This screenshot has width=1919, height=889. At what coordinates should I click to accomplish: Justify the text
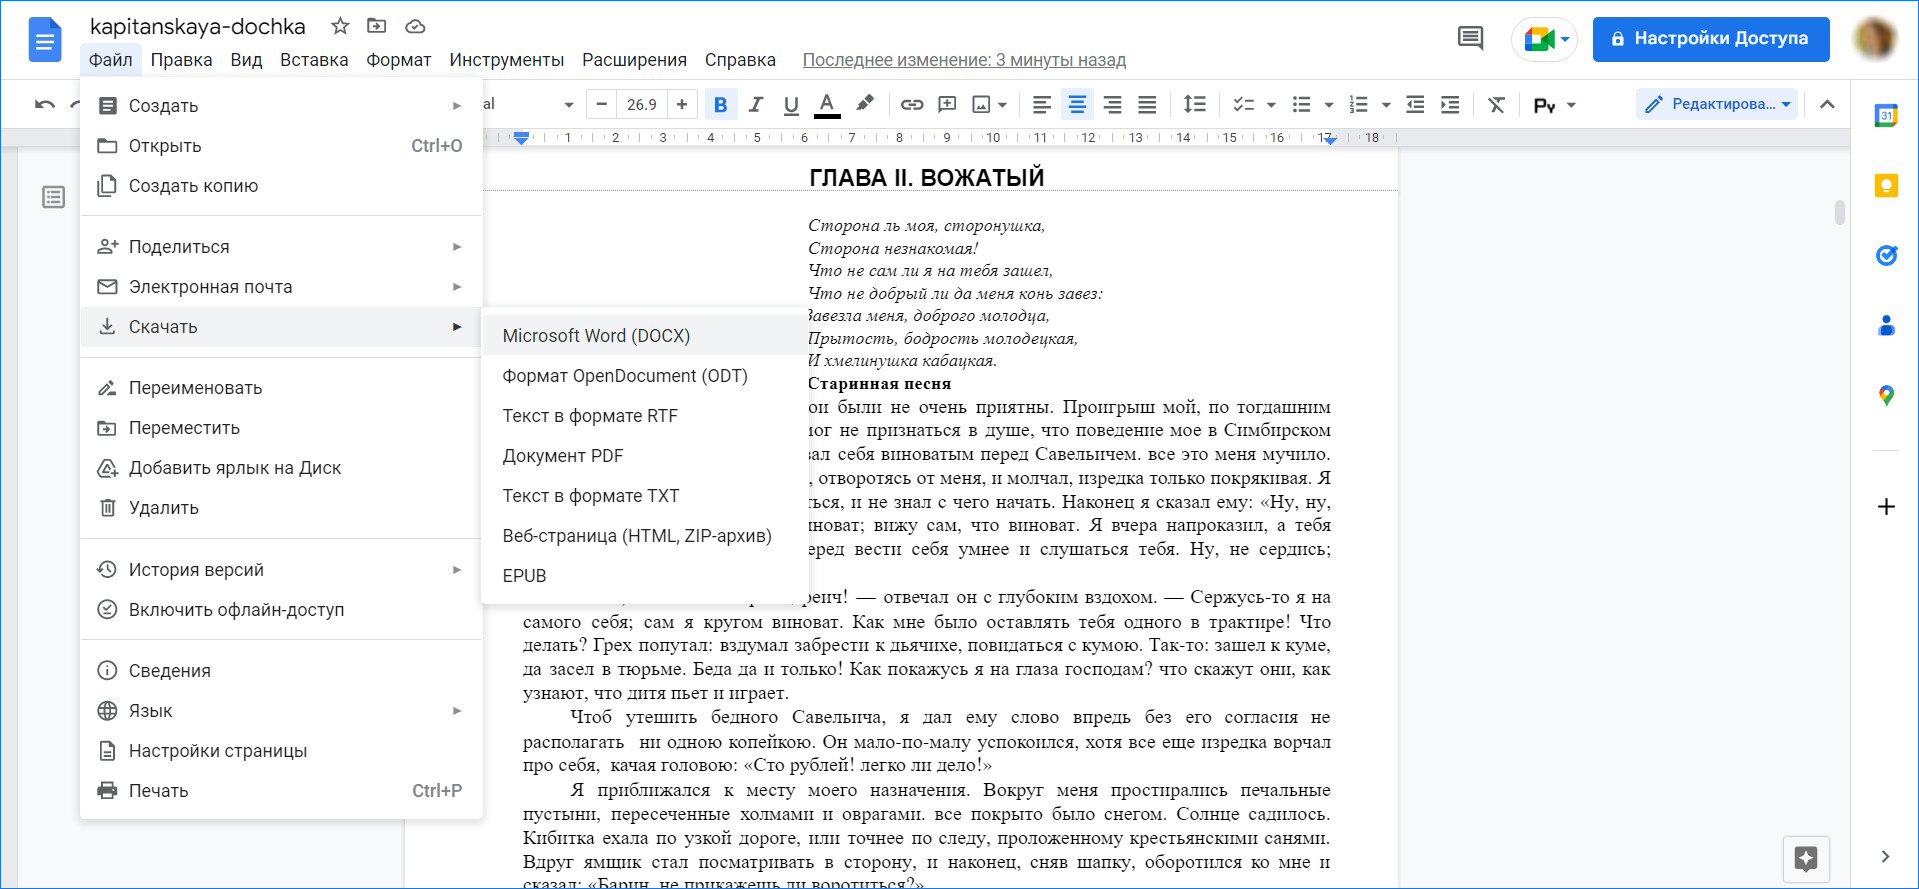coord(1147,104)
